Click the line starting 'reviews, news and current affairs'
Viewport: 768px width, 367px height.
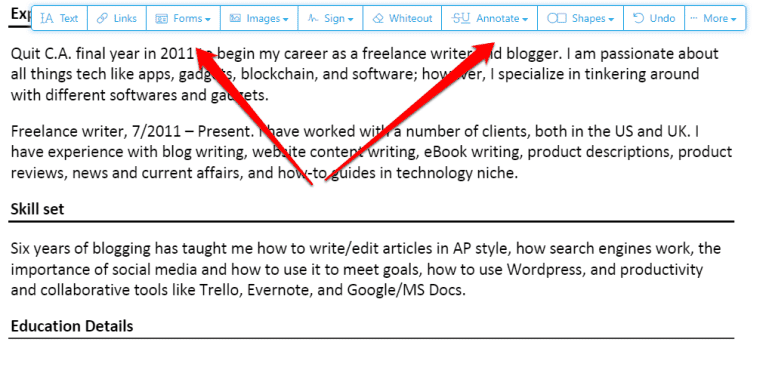[264, 173]
